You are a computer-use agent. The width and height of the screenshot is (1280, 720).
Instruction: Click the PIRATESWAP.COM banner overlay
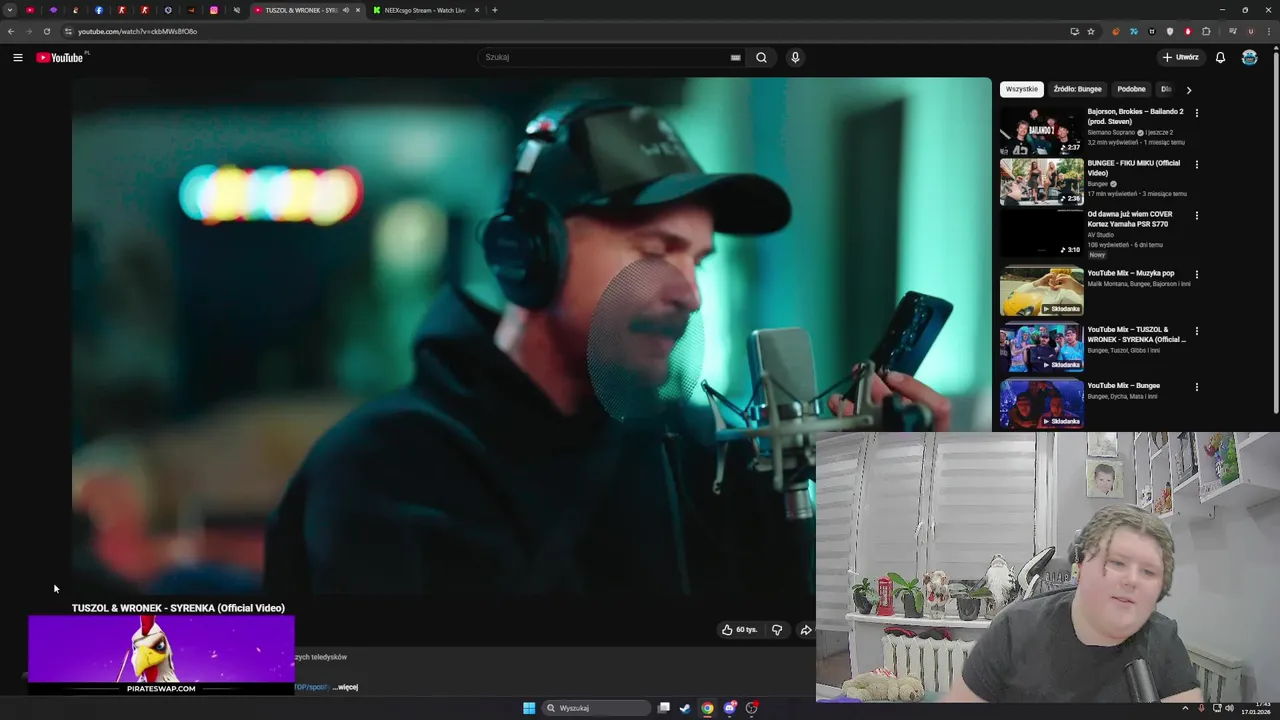(x=161, y=655)
